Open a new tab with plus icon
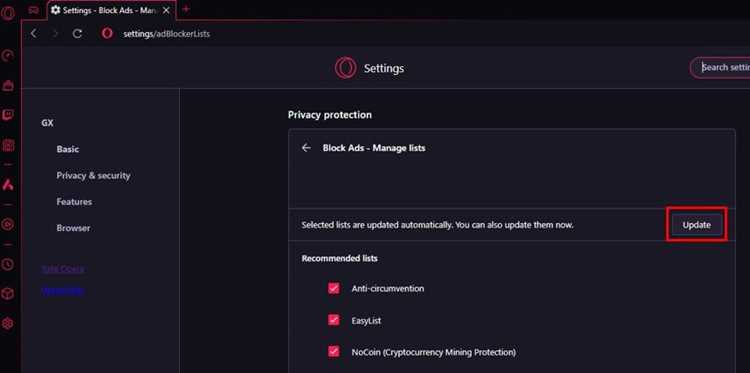Screen dimensions: 750x373 [186, 9]
